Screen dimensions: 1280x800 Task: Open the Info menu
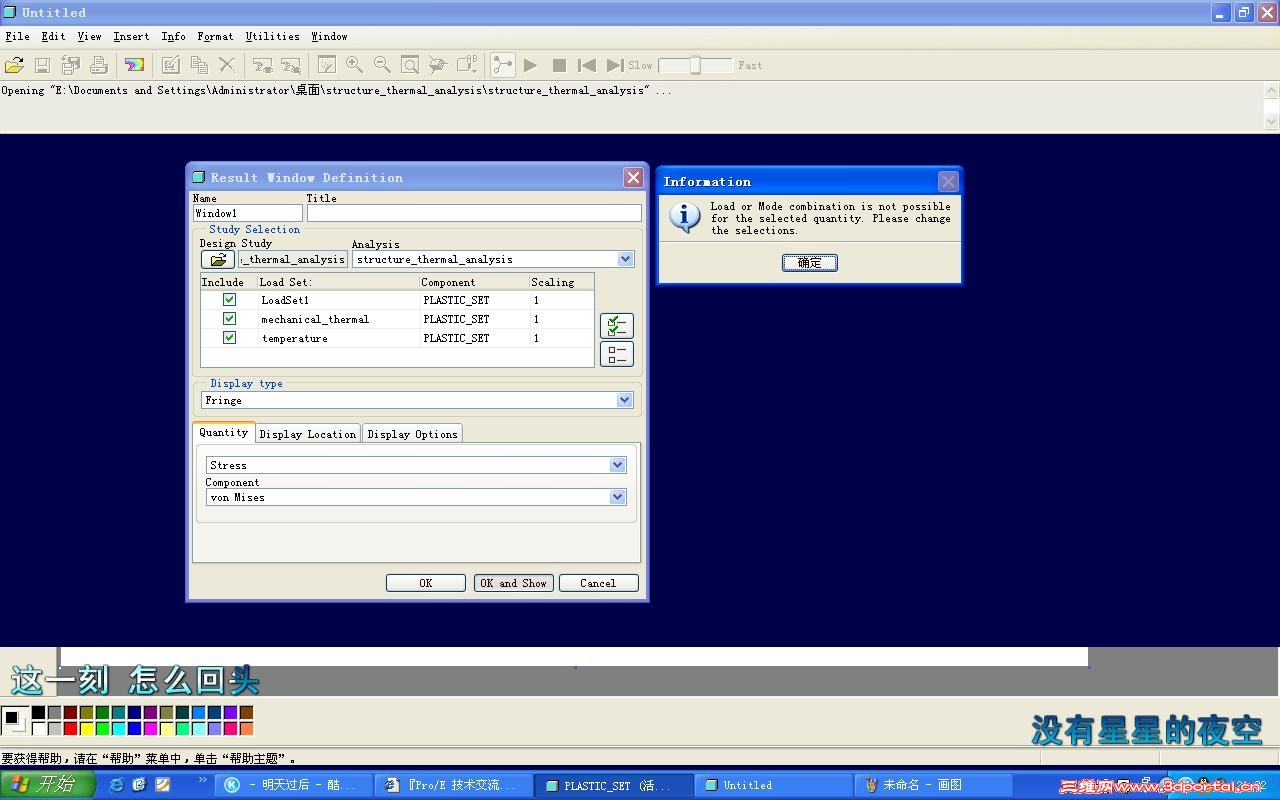(173, 36)
